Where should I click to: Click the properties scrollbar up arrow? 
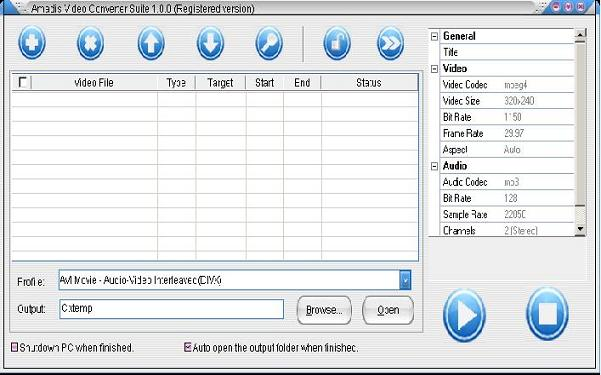pyautogui.click(x=580, y=35)
